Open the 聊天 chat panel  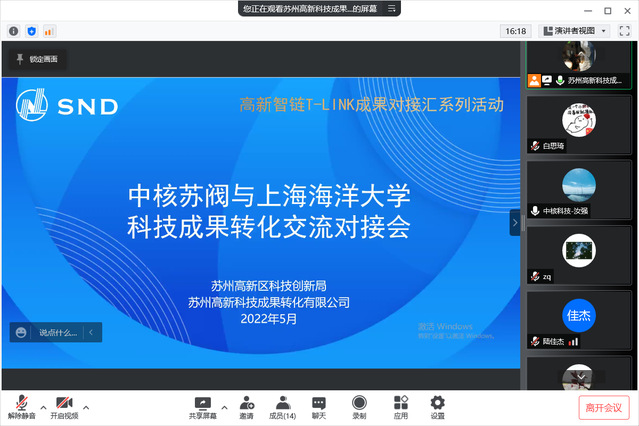click(x=319, y=406)
